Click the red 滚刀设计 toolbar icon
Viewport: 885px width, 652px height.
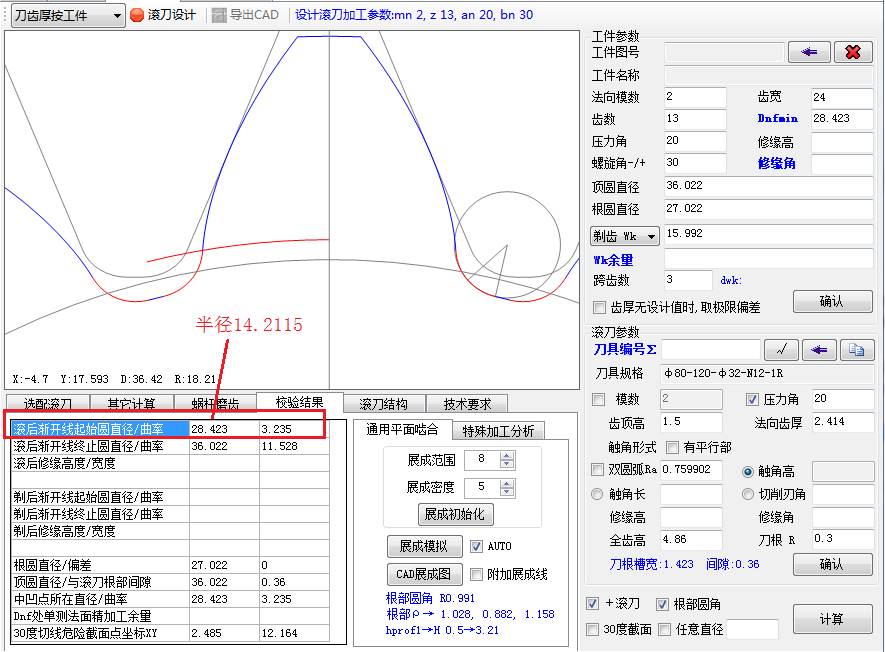137,15
